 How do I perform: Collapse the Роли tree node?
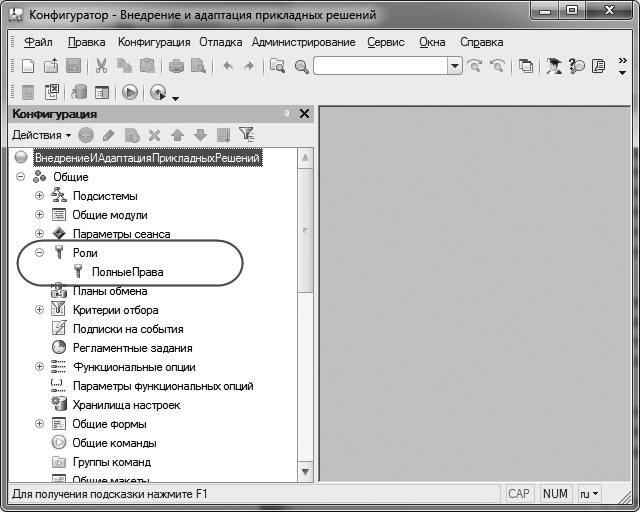[40, 253]
